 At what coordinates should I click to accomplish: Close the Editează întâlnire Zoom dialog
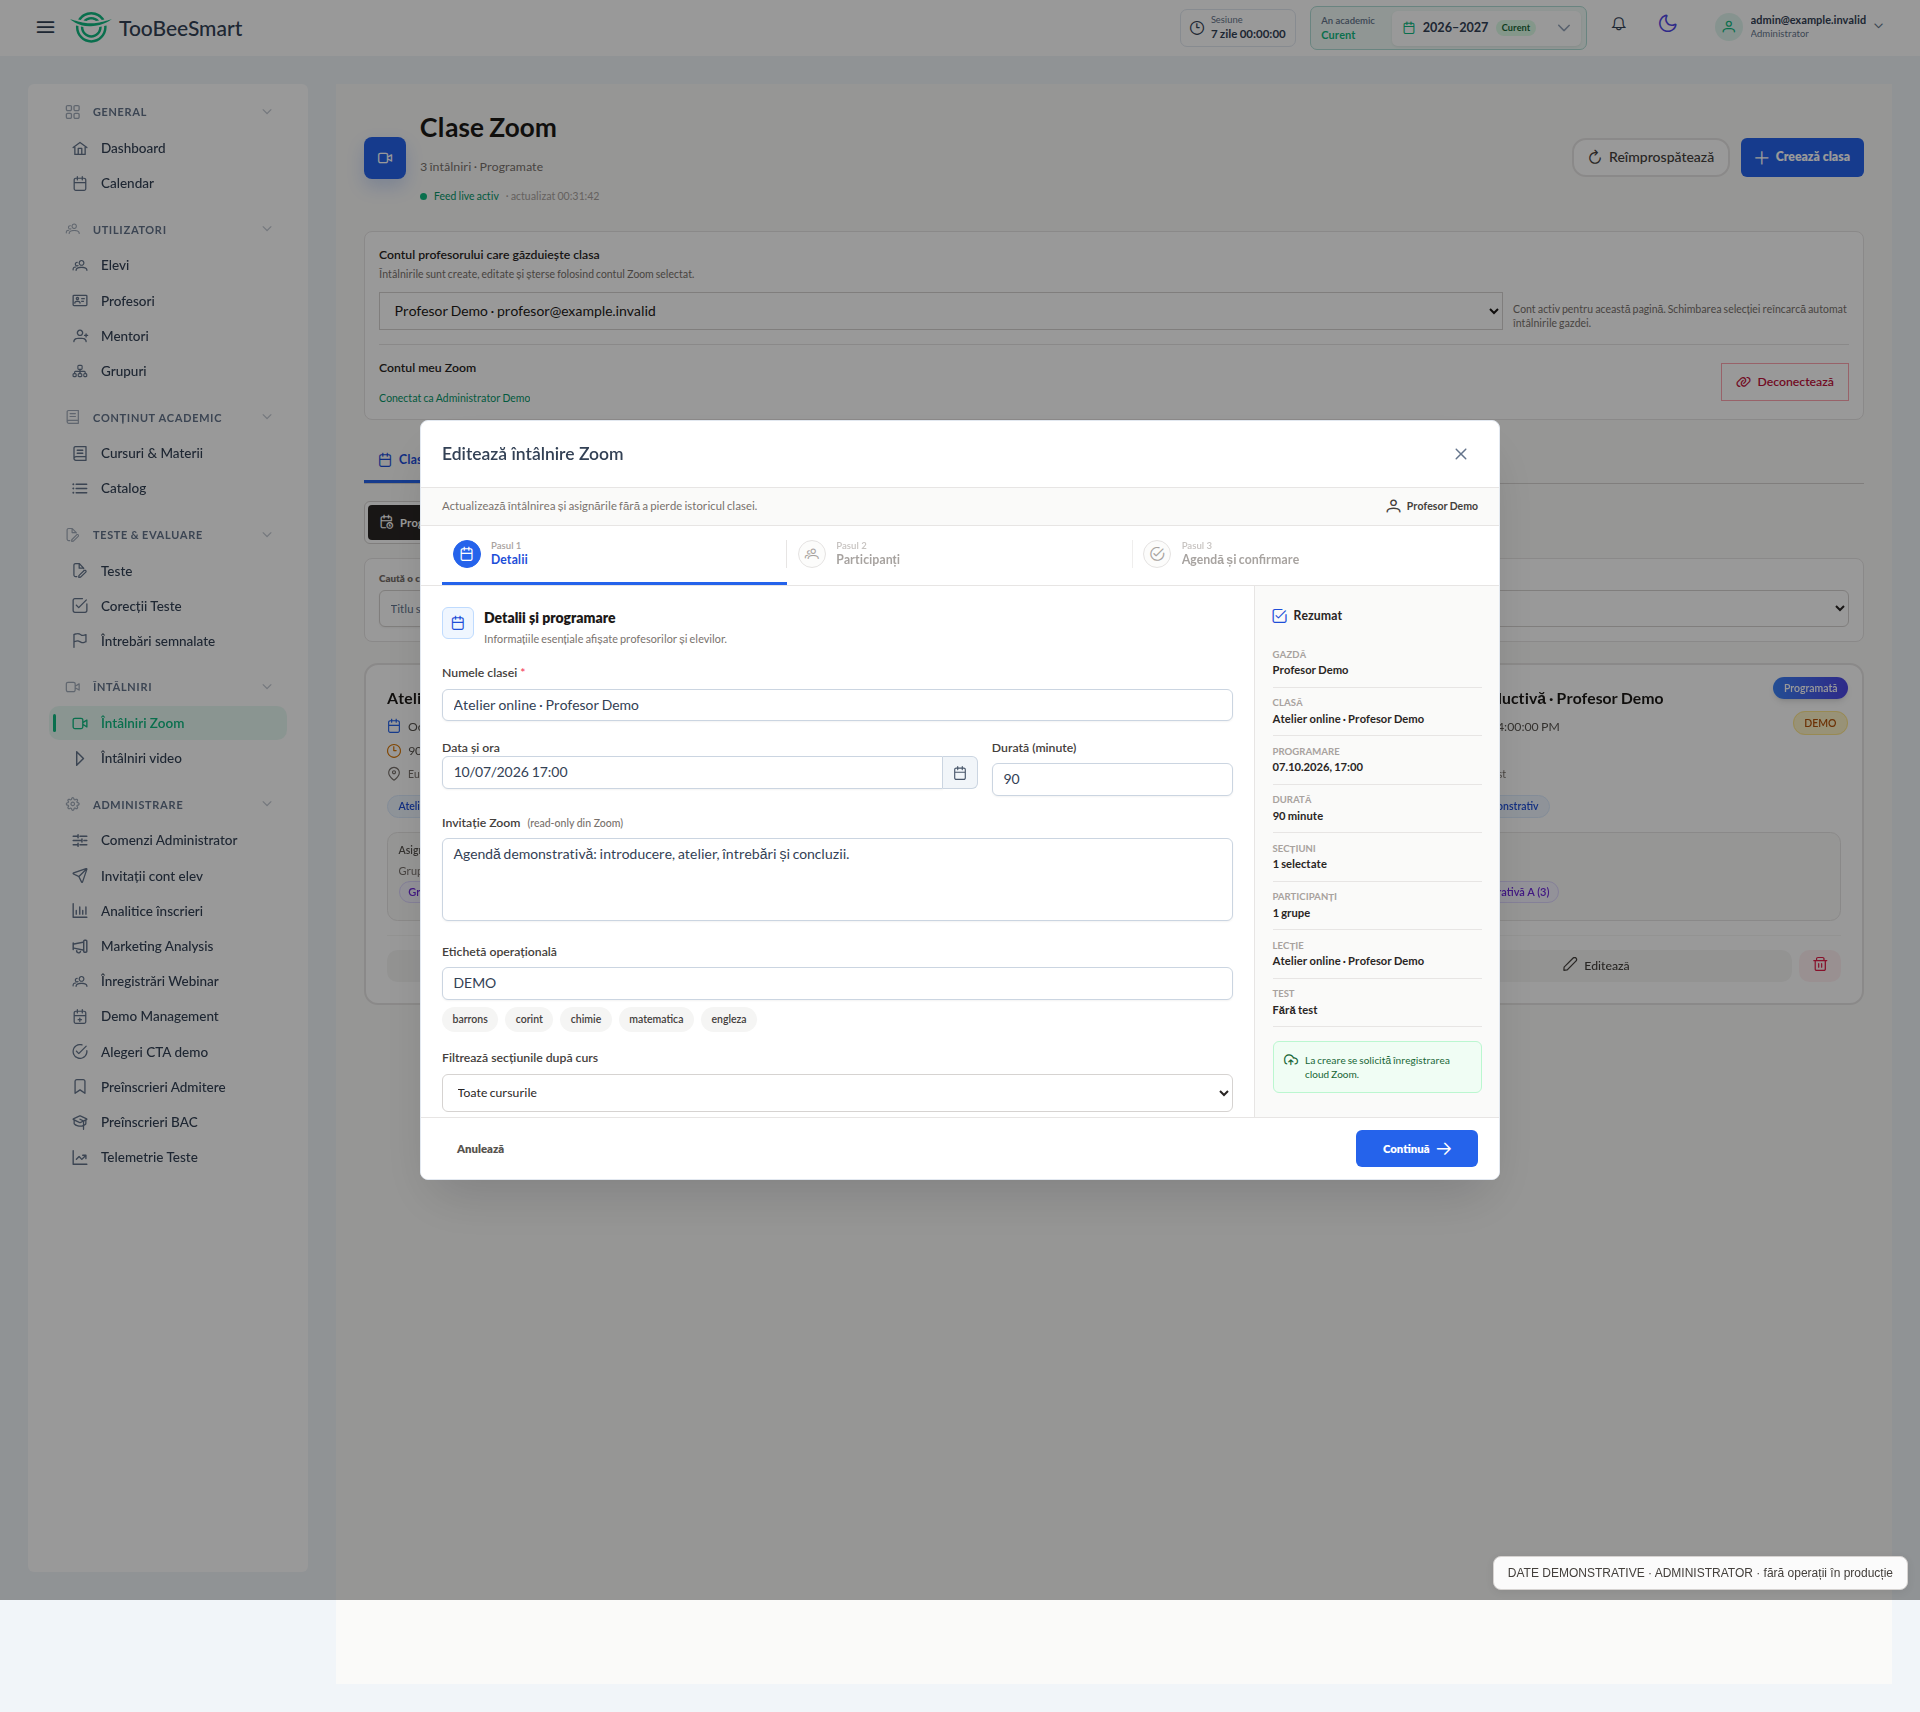coord(1460,454)
